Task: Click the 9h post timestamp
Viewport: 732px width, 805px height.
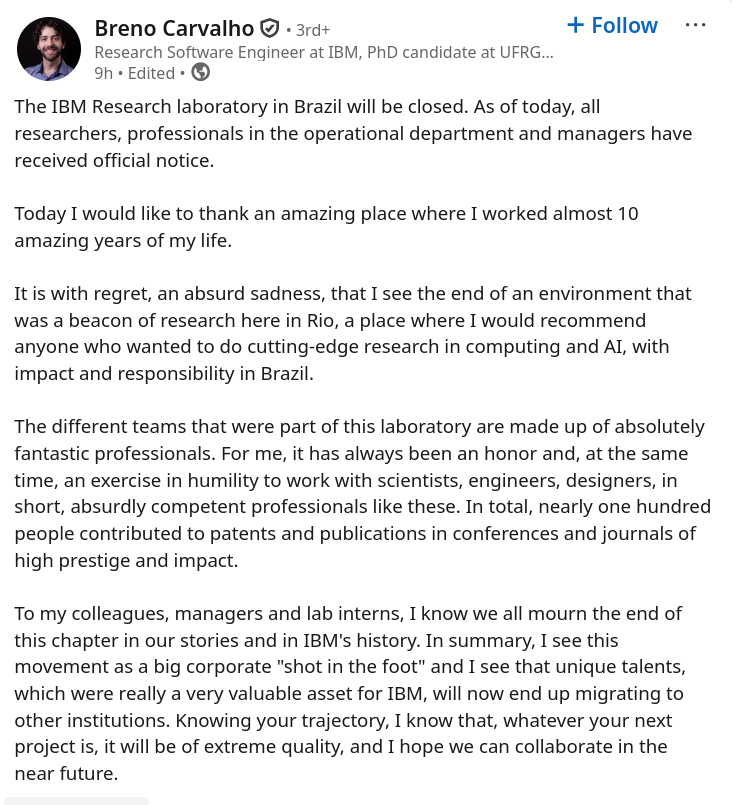Action: click(103, 72)
